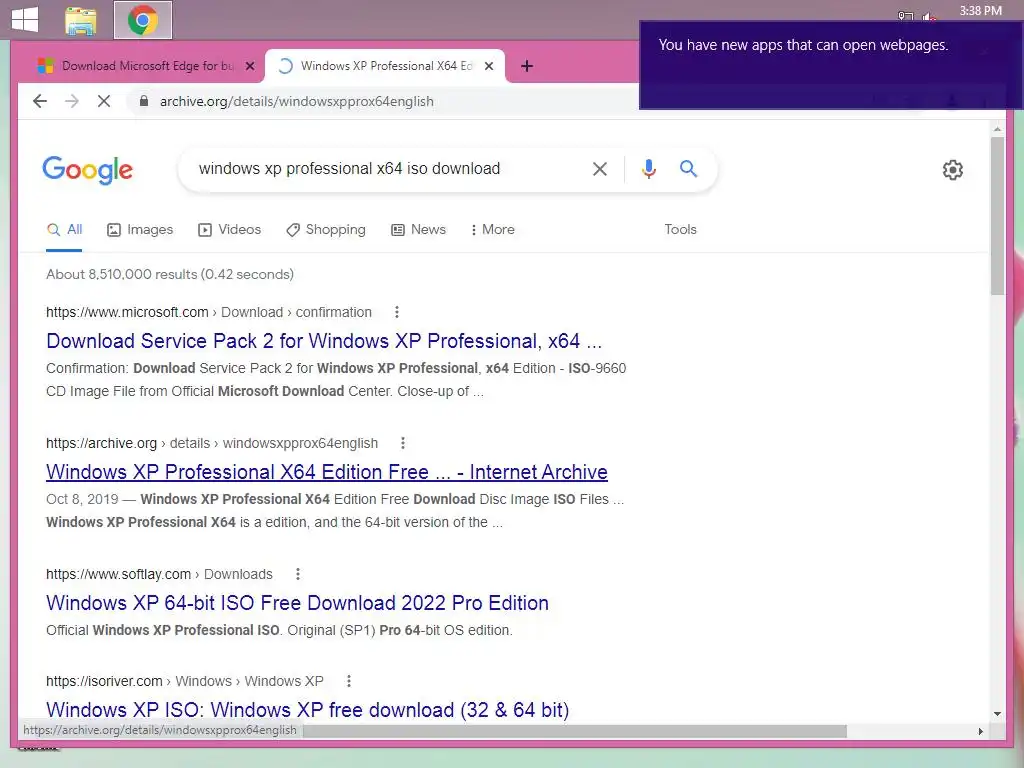Image resolution: width=1024 pixels, height=768 pixels.
Task: Open options dots beside isoriver.com result
Action: (x=349, y=681)
